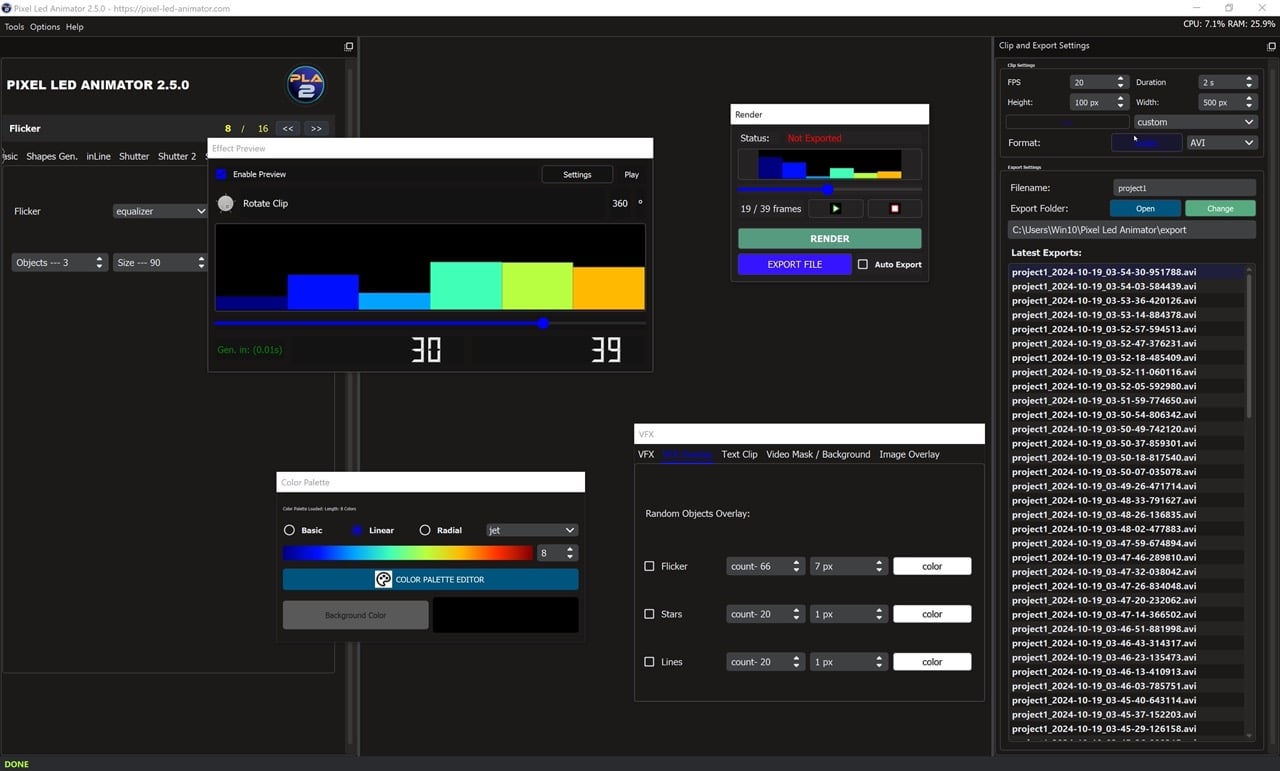Enable Preview in the Effect Preview window

pyautogui.click(x=220, y=174)
